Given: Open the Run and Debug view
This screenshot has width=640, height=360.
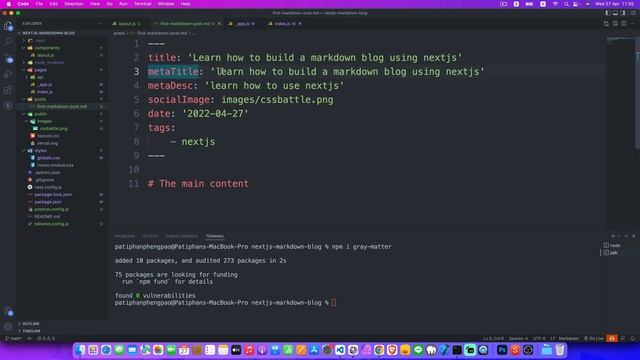Looking at the screenshot, I should coord(8,74).
